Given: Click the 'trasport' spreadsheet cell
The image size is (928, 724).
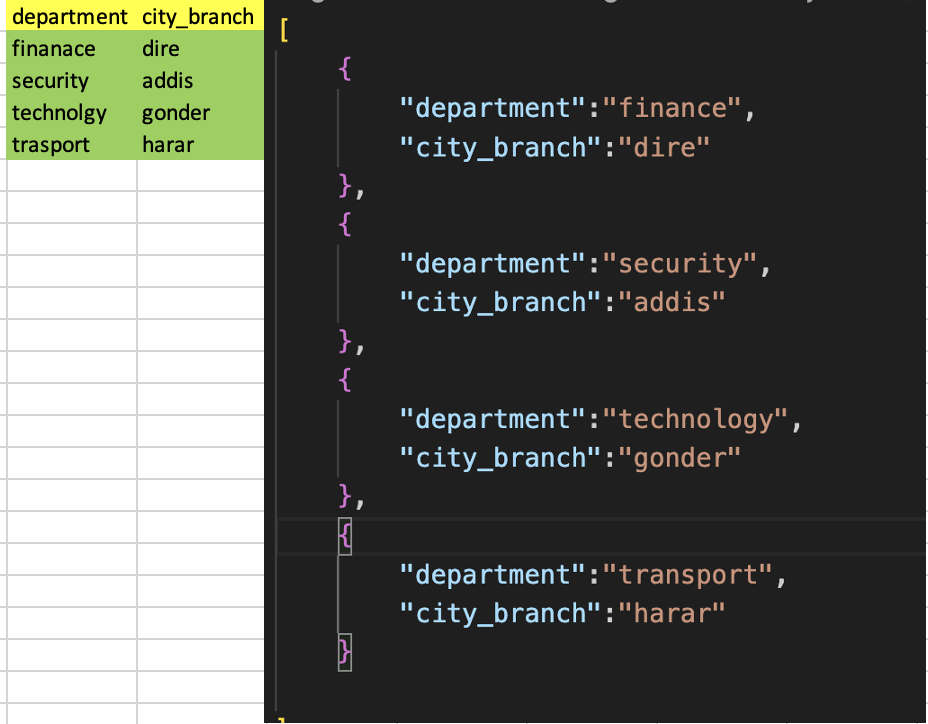Looking at the screenshot, I should [71, 144].
